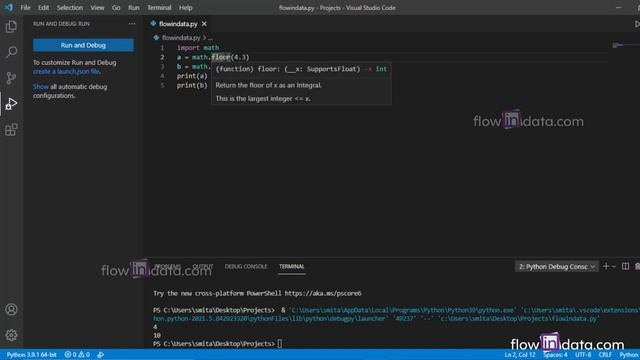This screenshot has height=360, width=640.
Task: Open the Run menu
Action: point(133,8)
